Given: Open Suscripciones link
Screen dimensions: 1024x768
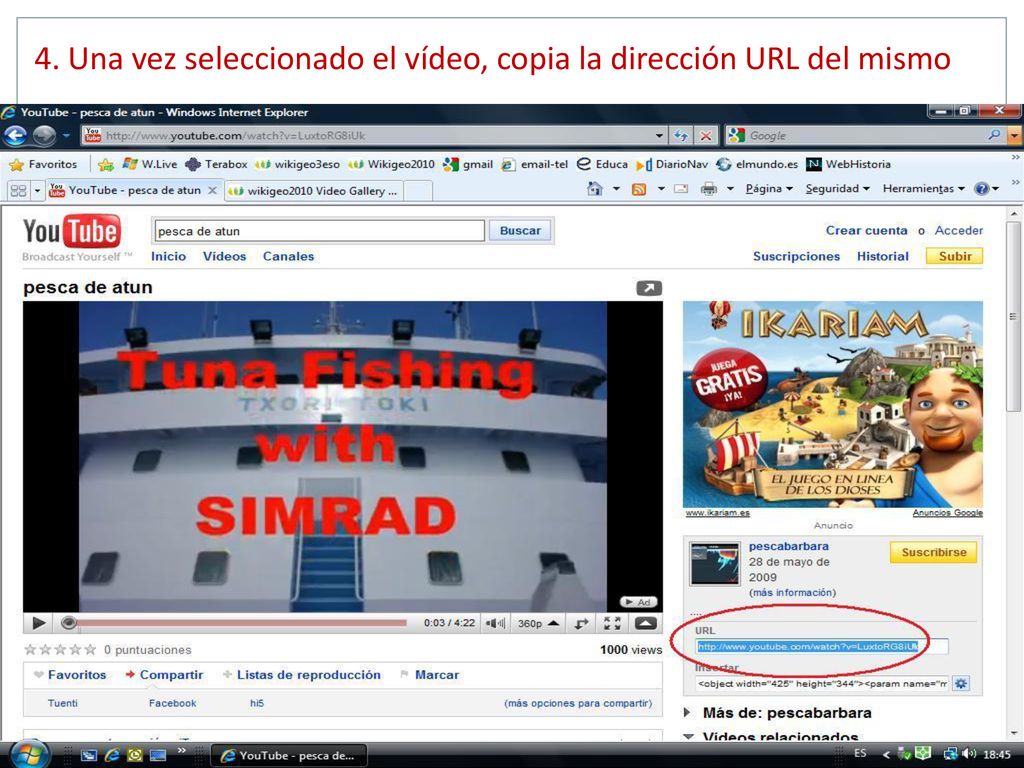Looking at the screenshot, I should pos(797,257).
